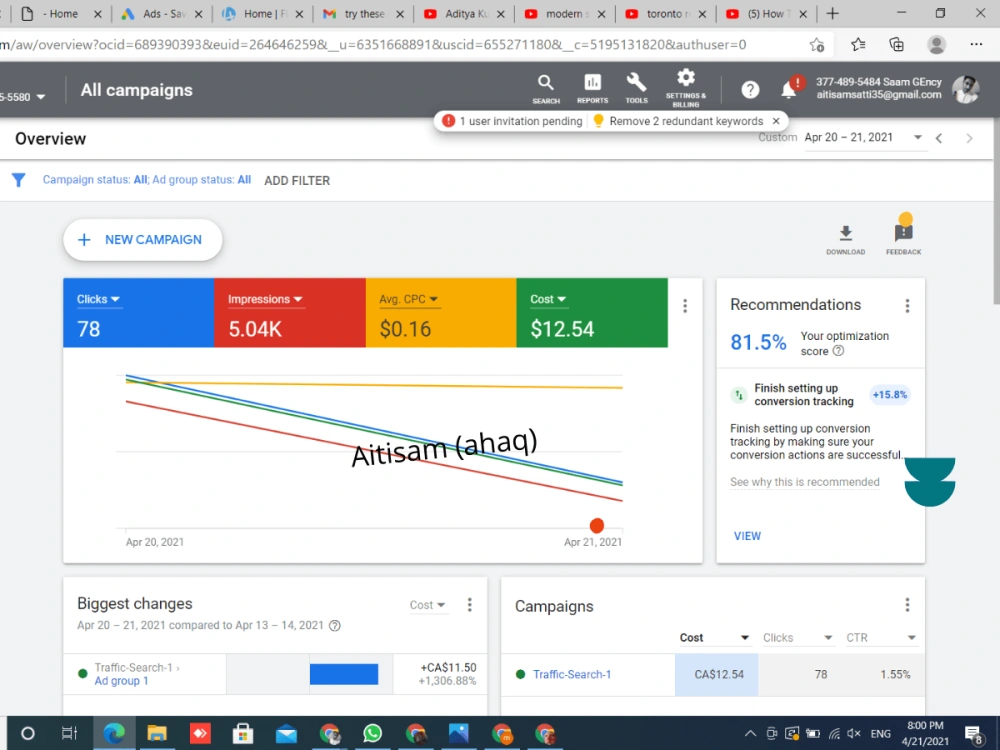Open Windows Action Center notifications icon
This screenshot has height=750, width=1000.
click(x=974, y=735)
